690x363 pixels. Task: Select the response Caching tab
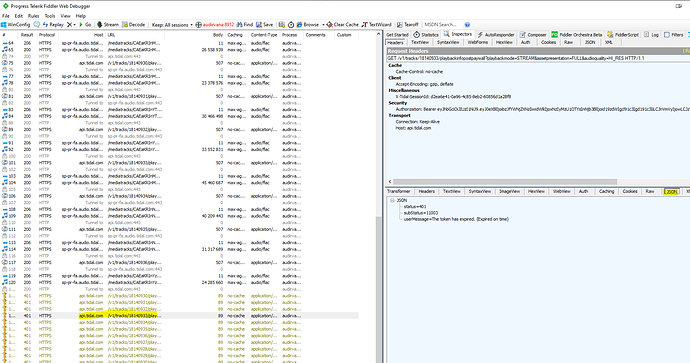tap(606, 191)
